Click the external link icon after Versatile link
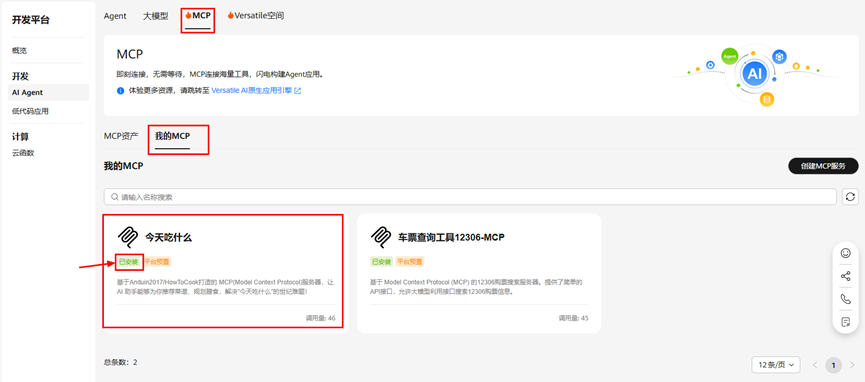The width and height of the screenshot is (865, 382). (298, 91)
